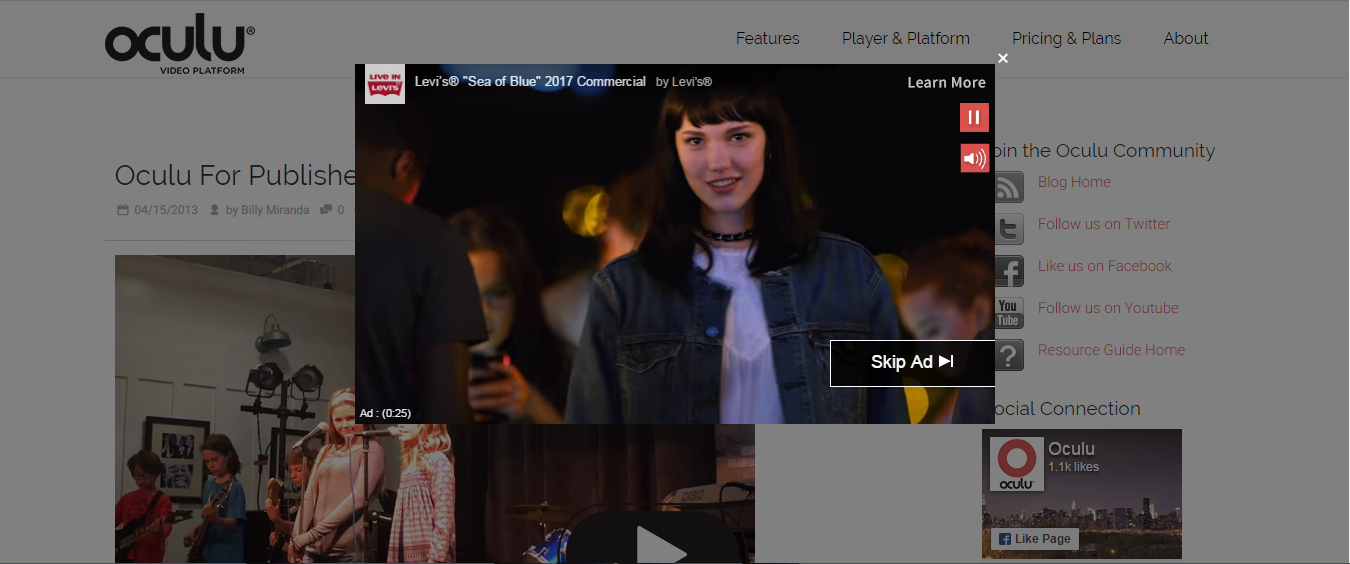1350x564 pixels.
Task: Click author link Billy Miranda
Action: 275,210
